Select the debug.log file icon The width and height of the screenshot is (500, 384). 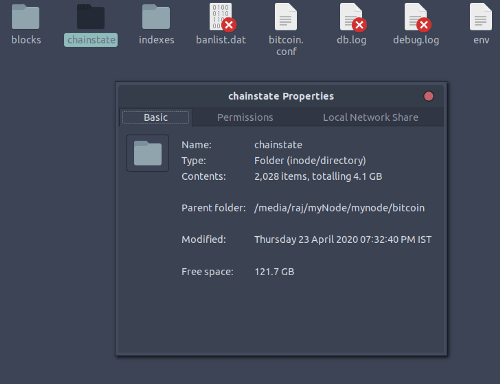pyautogui.click(x=418, y=17)
